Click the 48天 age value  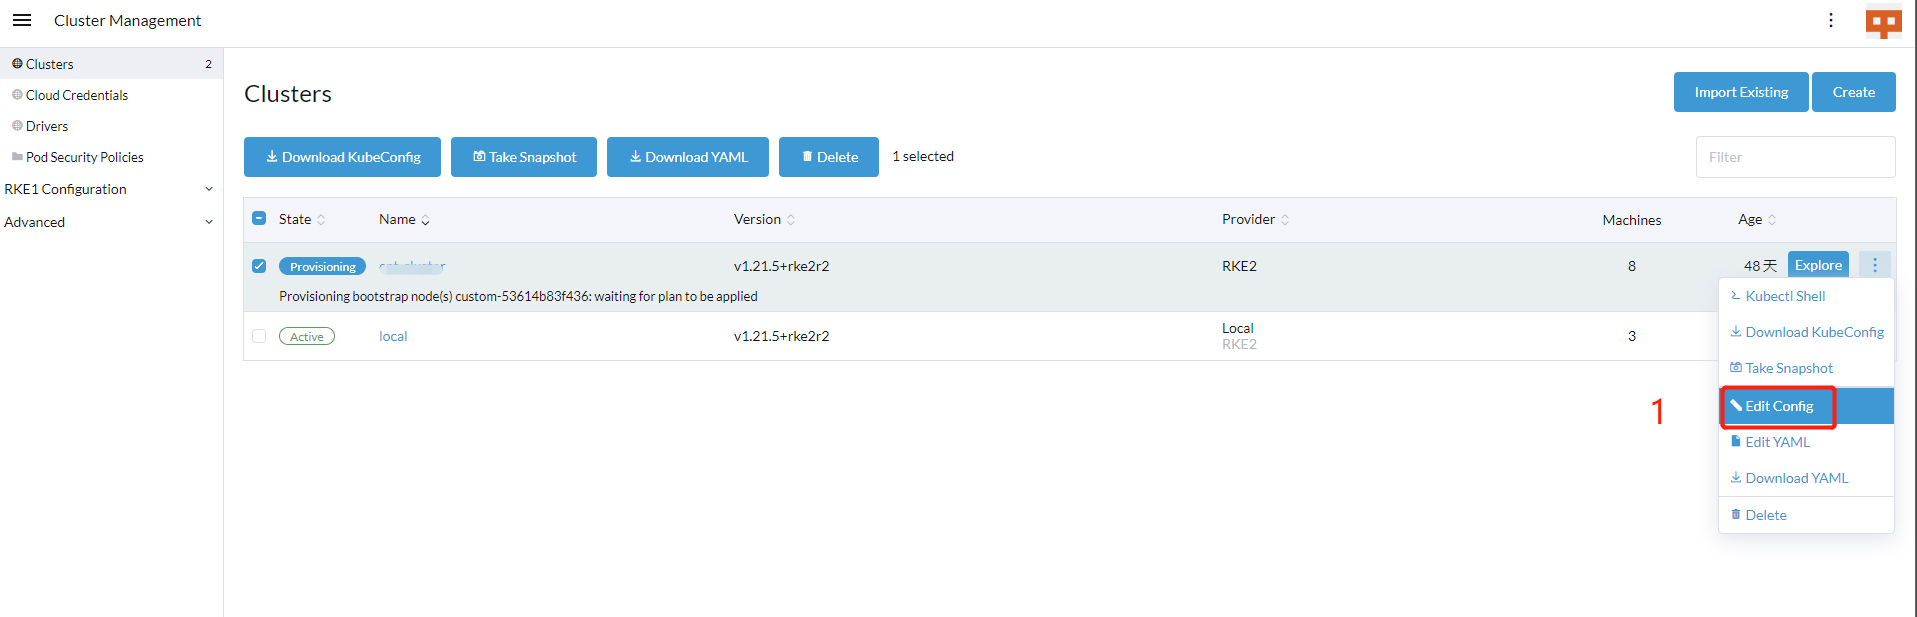click(x=1760, y=266)
